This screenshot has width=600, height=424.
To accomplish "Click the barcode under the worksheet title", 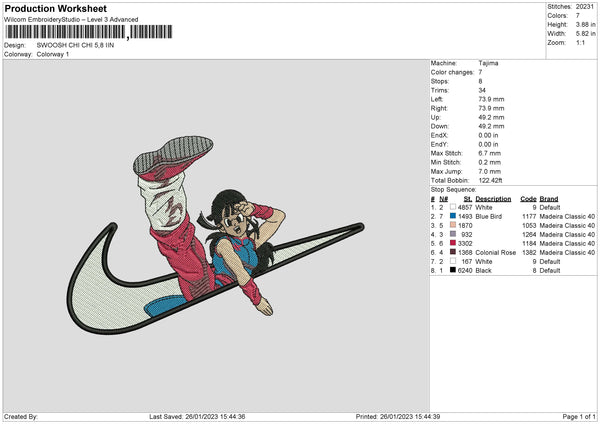I will (x=89, y=32).
